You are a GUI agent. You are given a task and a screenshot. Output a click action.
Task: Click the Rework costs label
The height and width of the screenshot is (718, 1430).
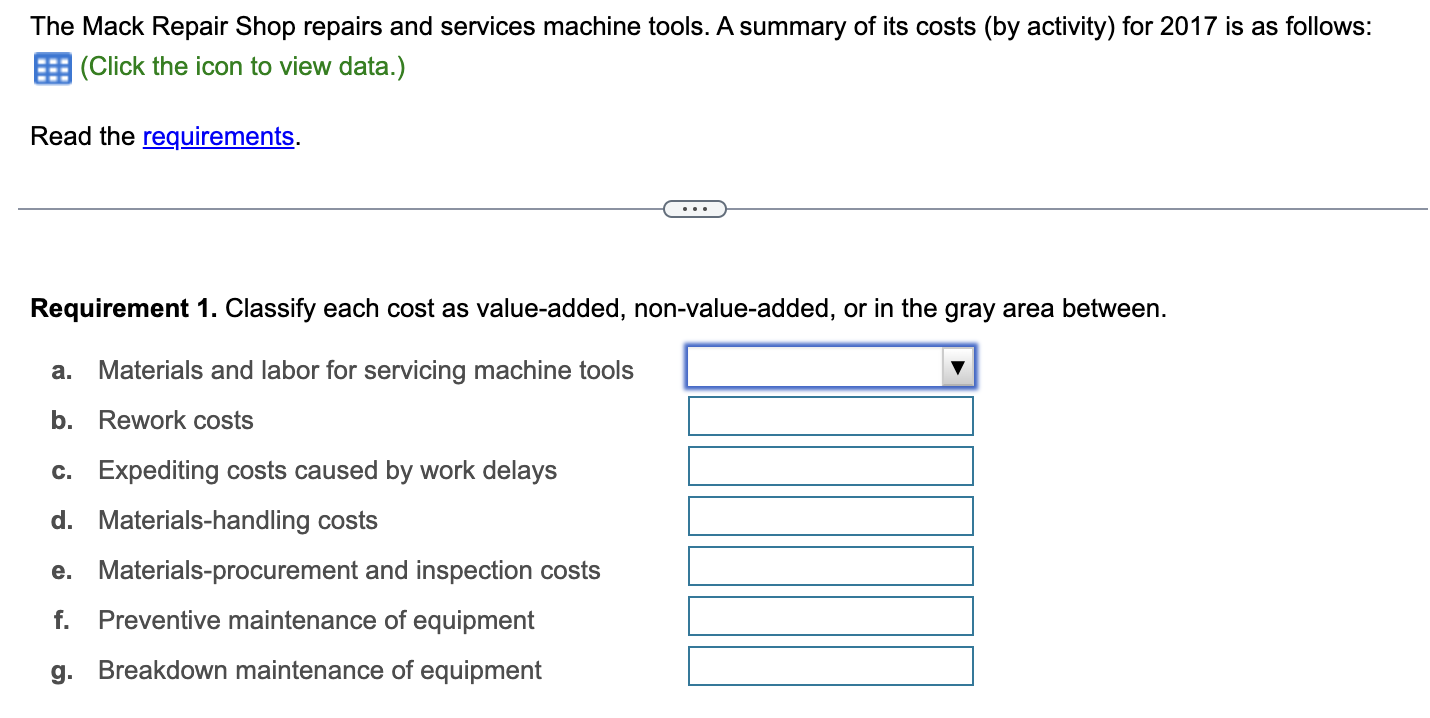175,420
